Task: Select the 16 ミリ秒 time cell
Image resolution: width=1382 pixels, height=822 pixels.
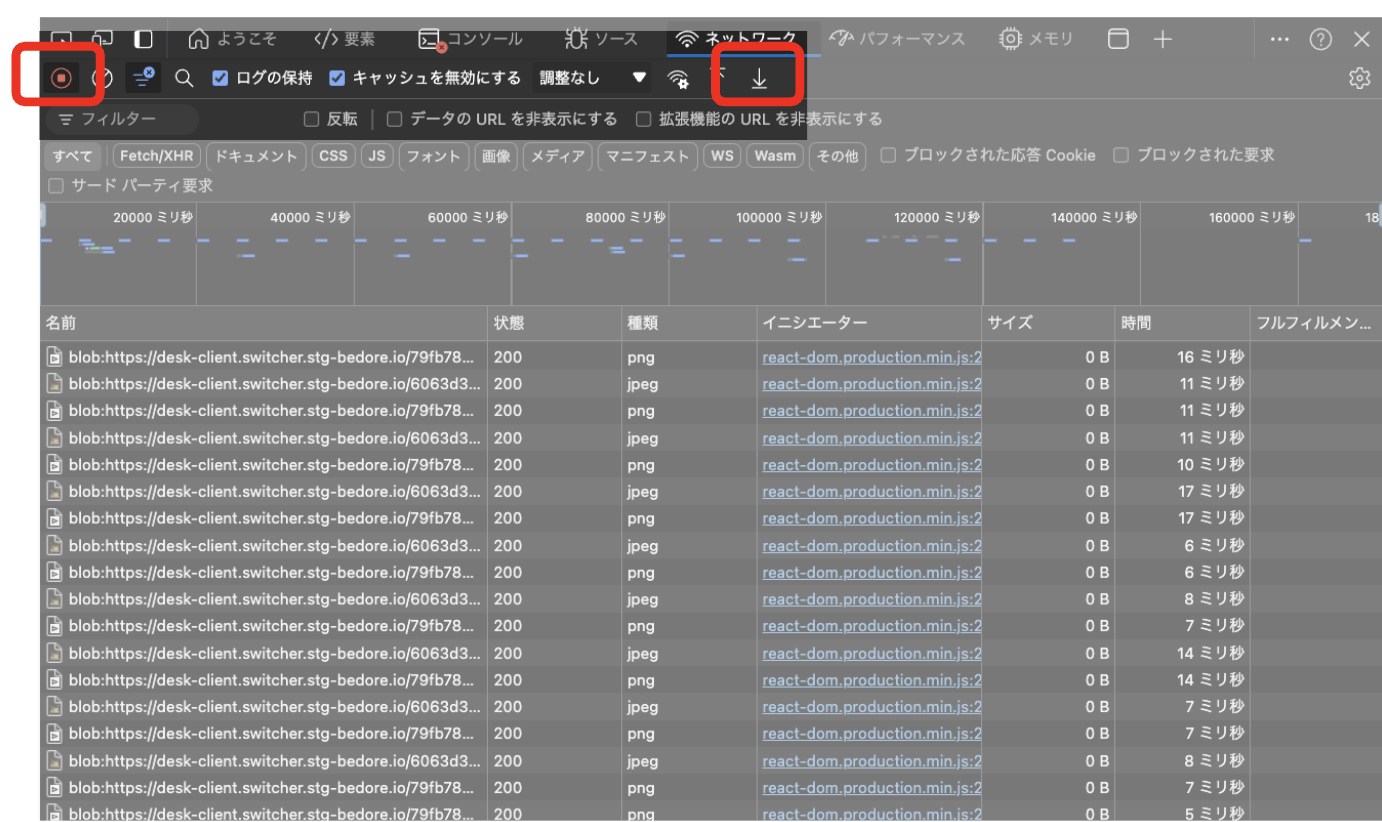Action: (x=1183, y=357)
